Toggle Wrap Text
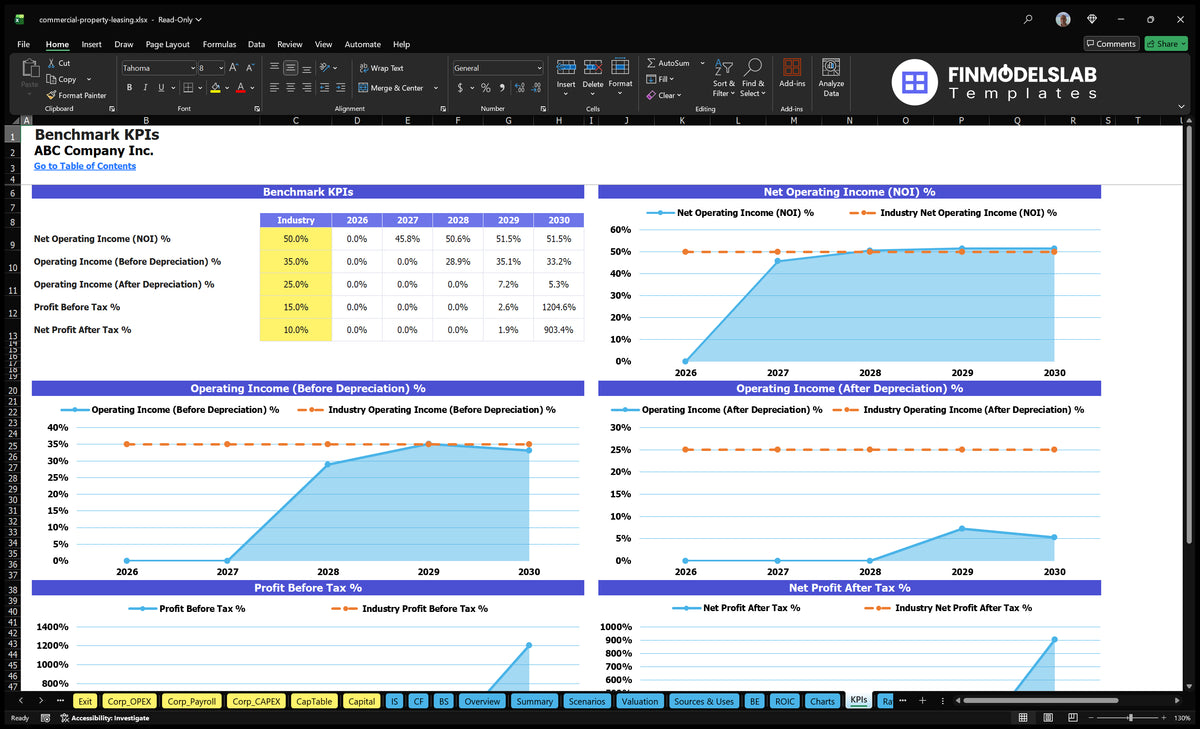 click(381, 68)
